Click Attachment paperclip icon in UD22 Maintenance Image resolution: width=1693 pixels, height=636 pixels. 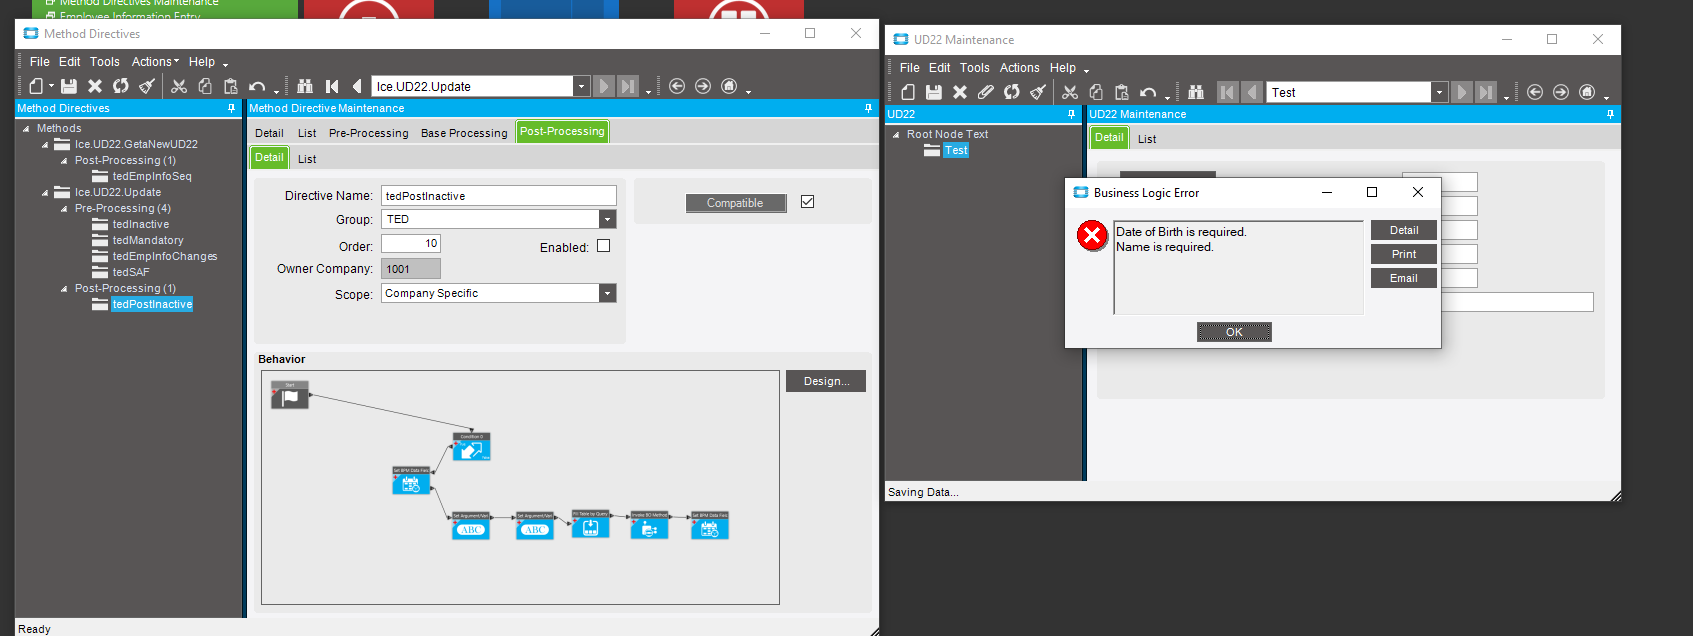pos(986,92)
